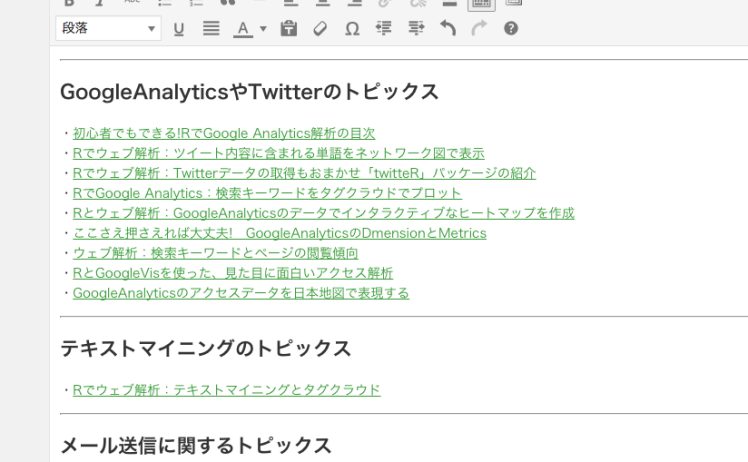Open the テキストマイニングとタグクラウド link
The image size is (748, 462).
(x=226, y=389)
